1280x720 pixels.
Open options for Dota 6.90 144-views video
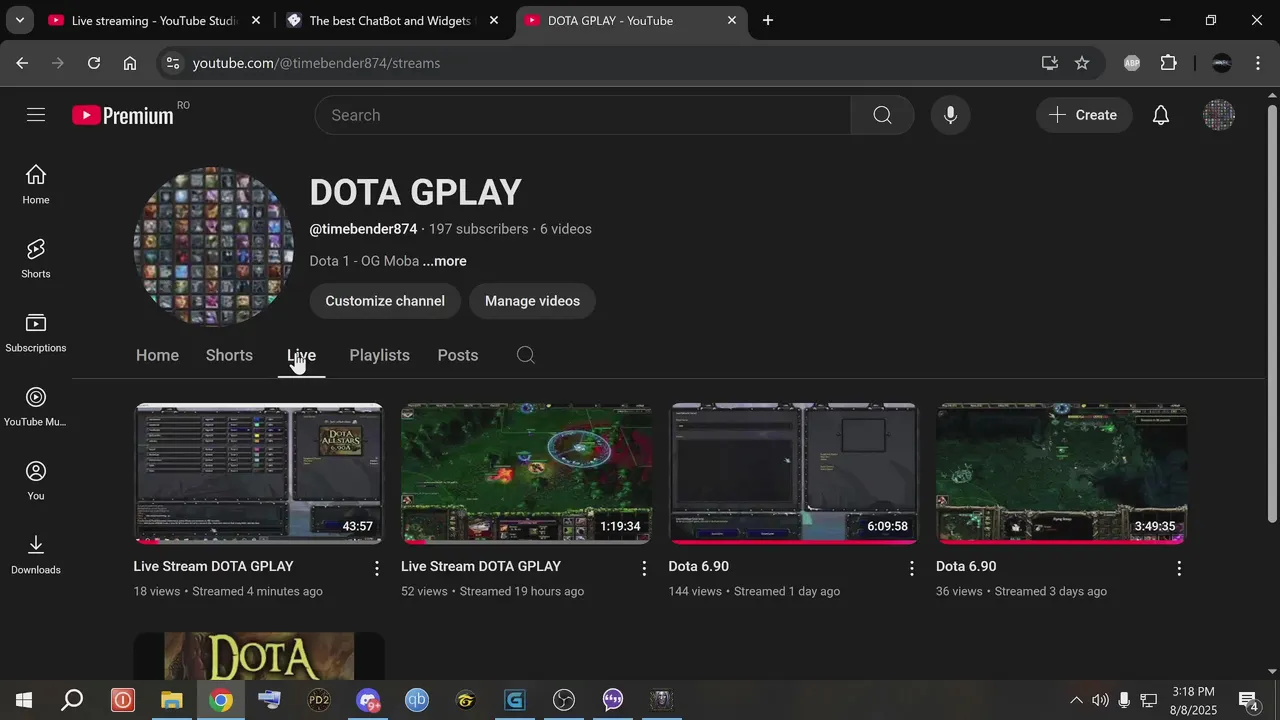[911, 568]
